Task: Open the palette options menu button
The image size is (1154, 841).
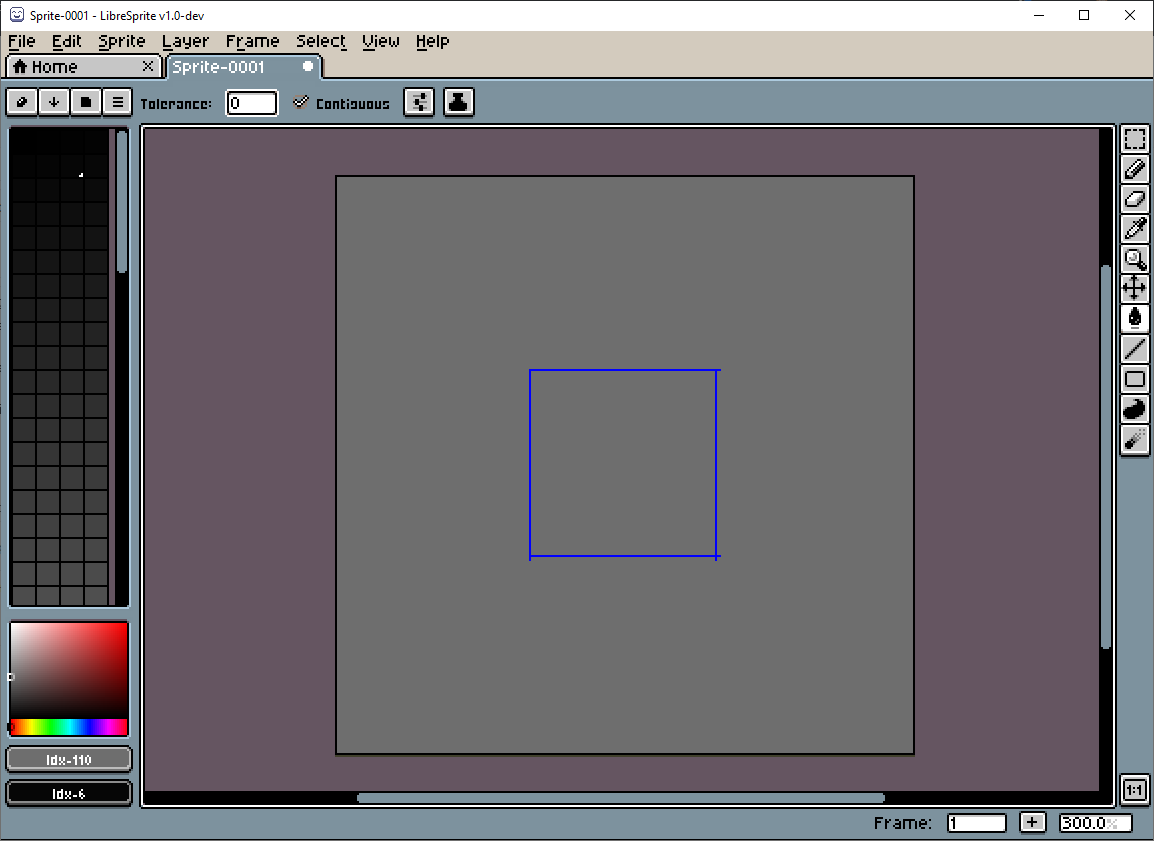Action: pyautogui.click(x=118, y=102)
